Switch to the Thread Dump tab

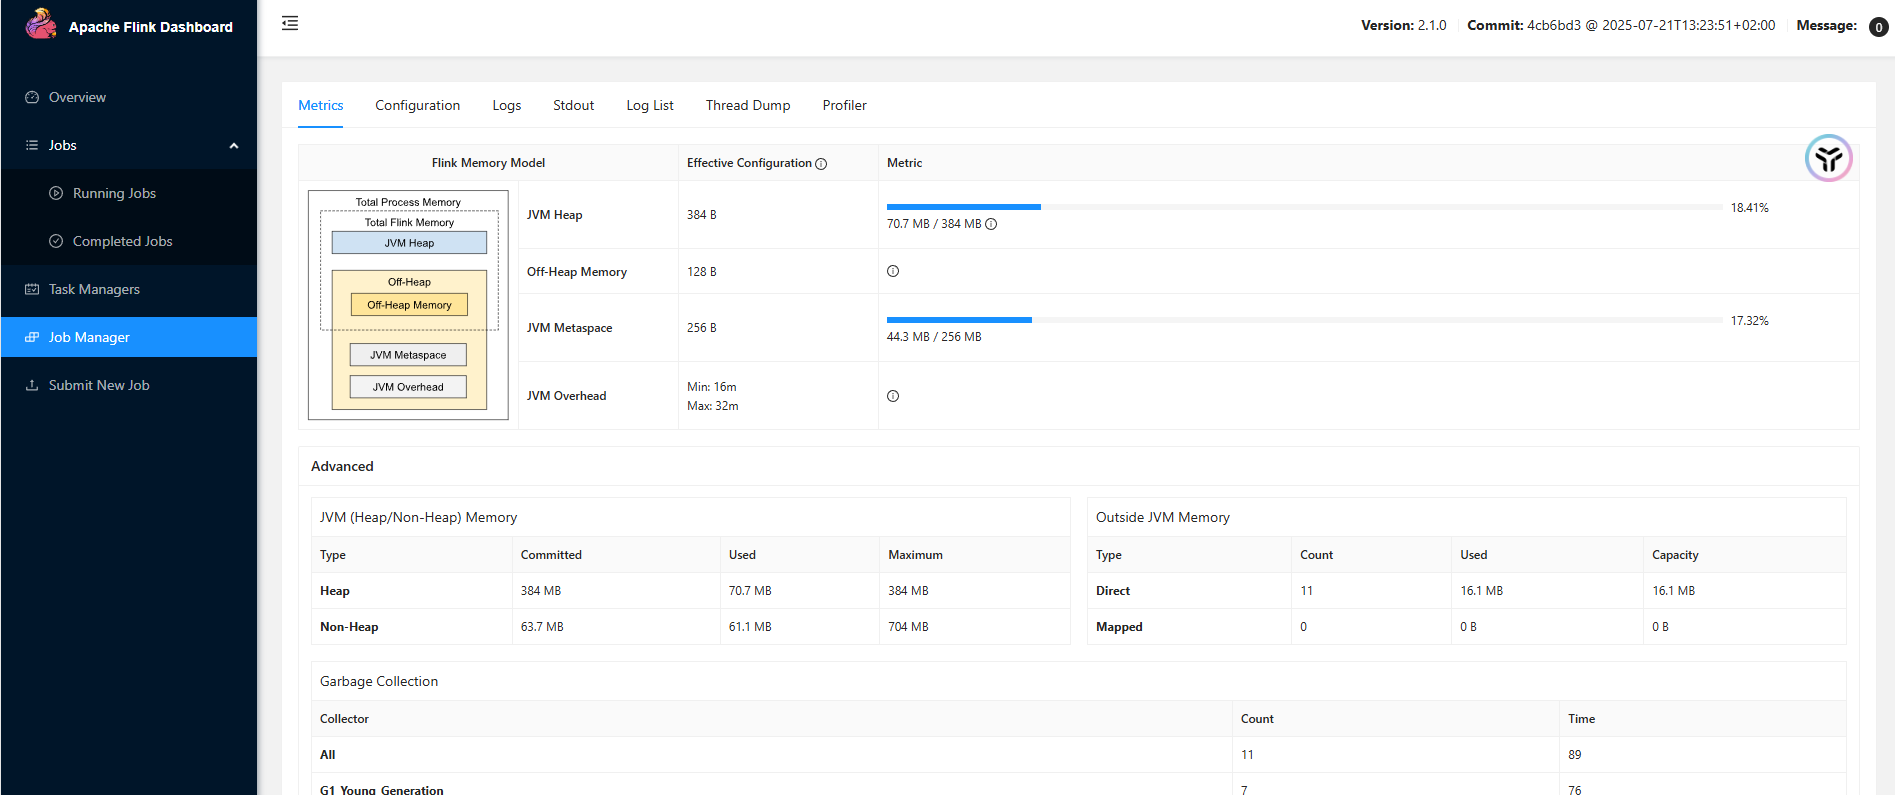[x=747, y=105]
